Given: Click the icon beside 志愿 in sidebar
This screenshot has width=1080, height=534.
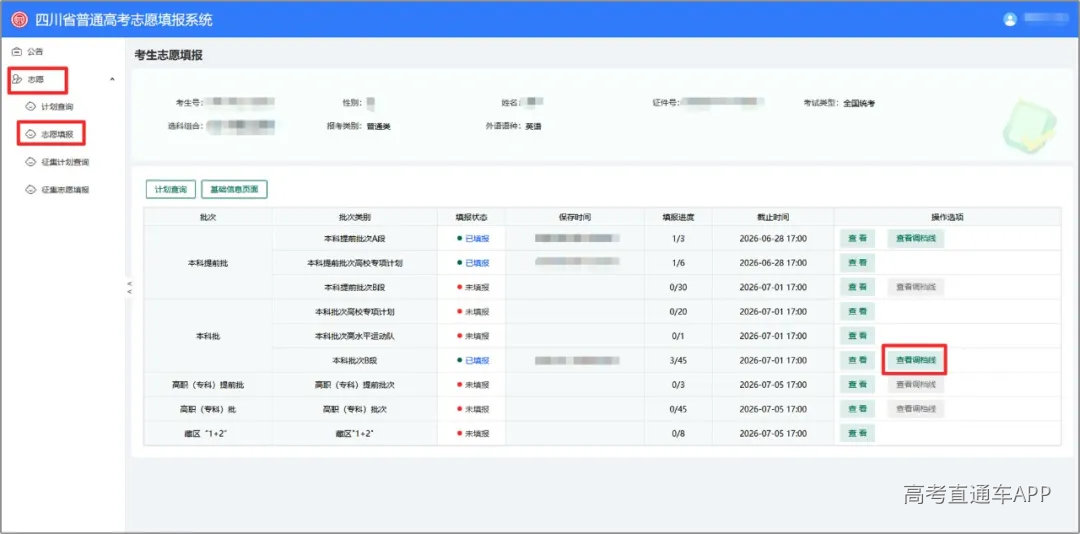Looking at the screenshot, I should 17,80.
